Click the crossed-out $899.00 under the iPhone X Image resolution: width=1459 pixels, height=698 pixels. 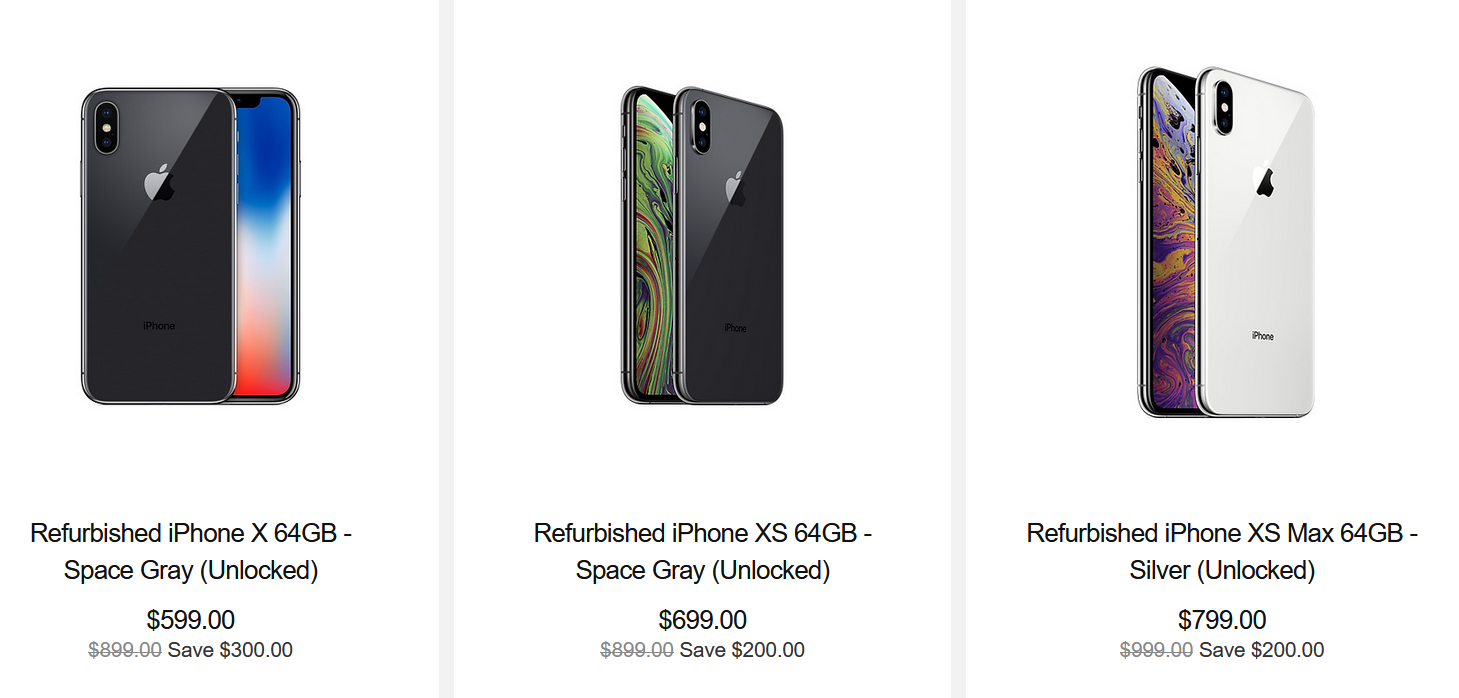(125, 650)
